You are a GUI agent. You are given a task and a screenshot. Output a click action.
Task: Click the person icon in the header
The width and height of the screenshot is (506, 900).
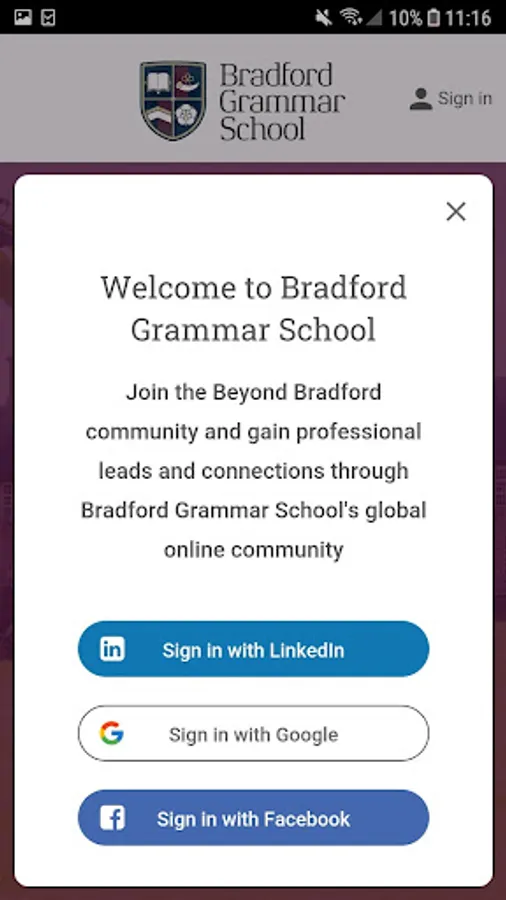click(x=421, y=99)
